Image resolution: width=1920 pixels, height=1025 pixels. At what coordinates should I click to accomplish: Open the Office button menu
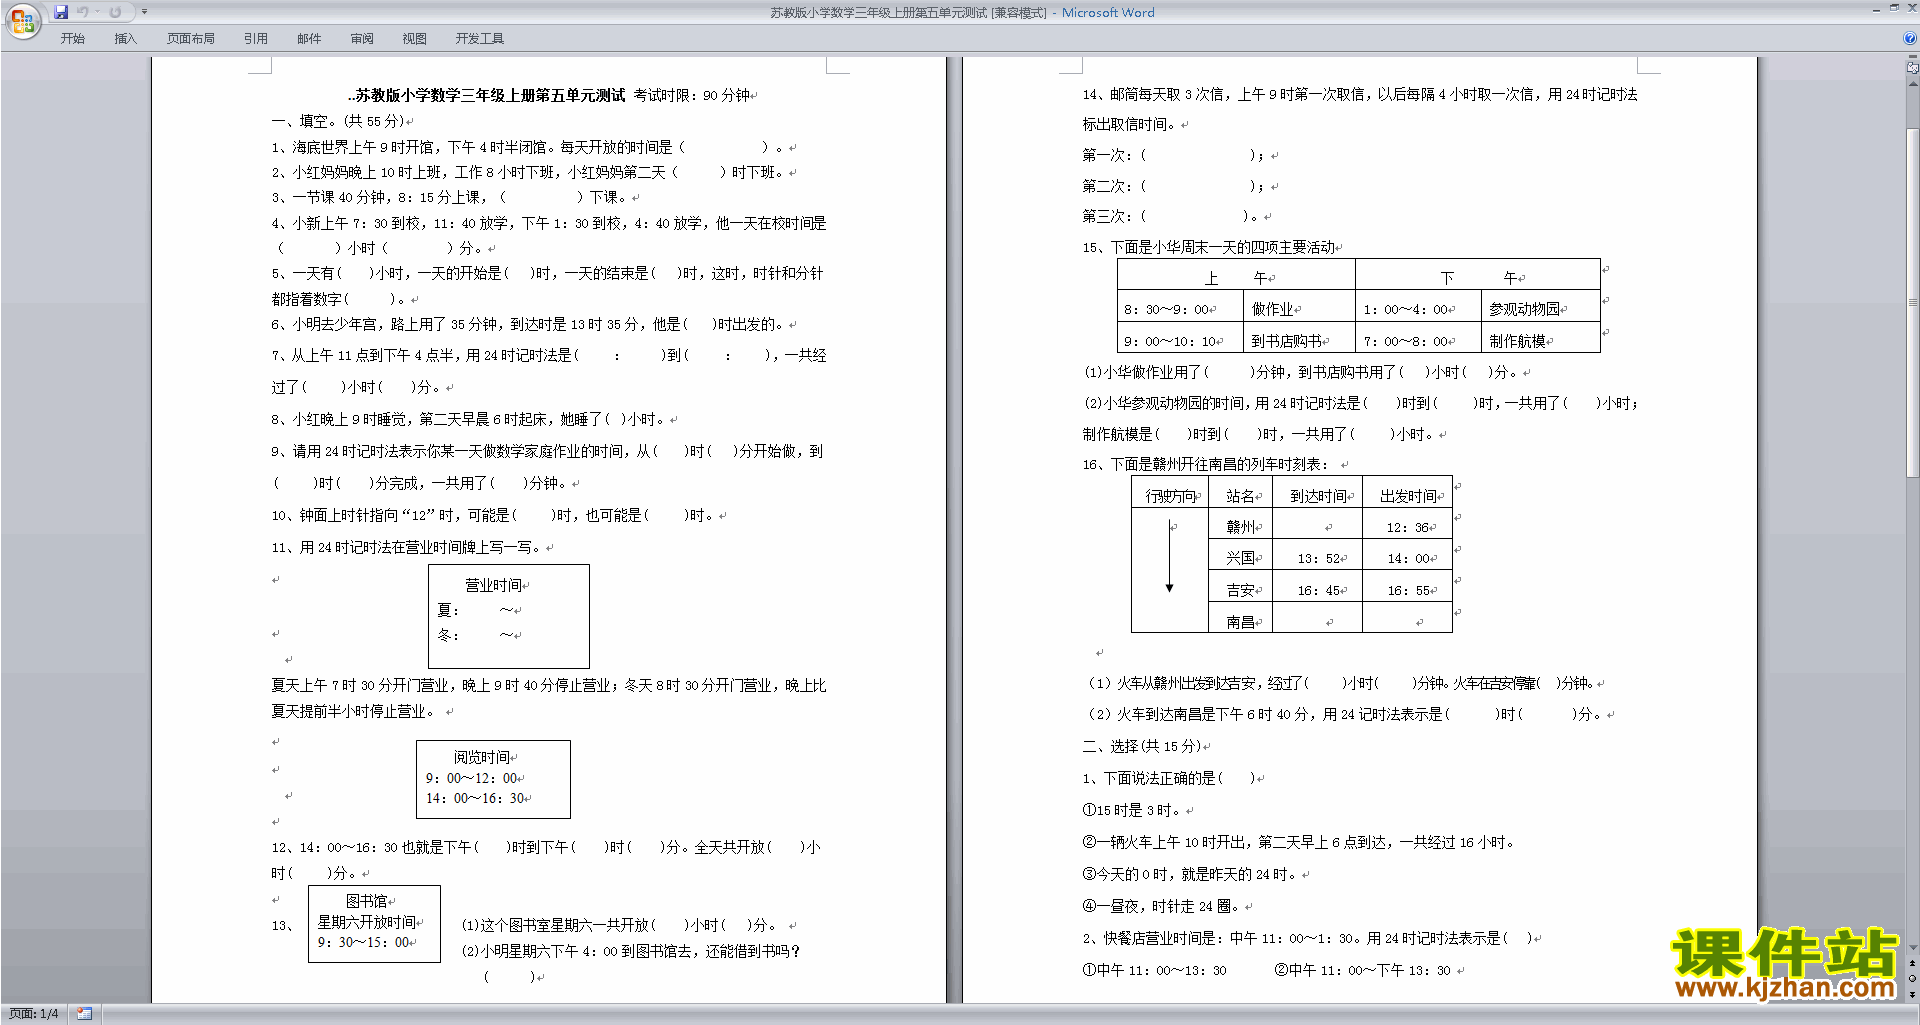pos(22,20)
